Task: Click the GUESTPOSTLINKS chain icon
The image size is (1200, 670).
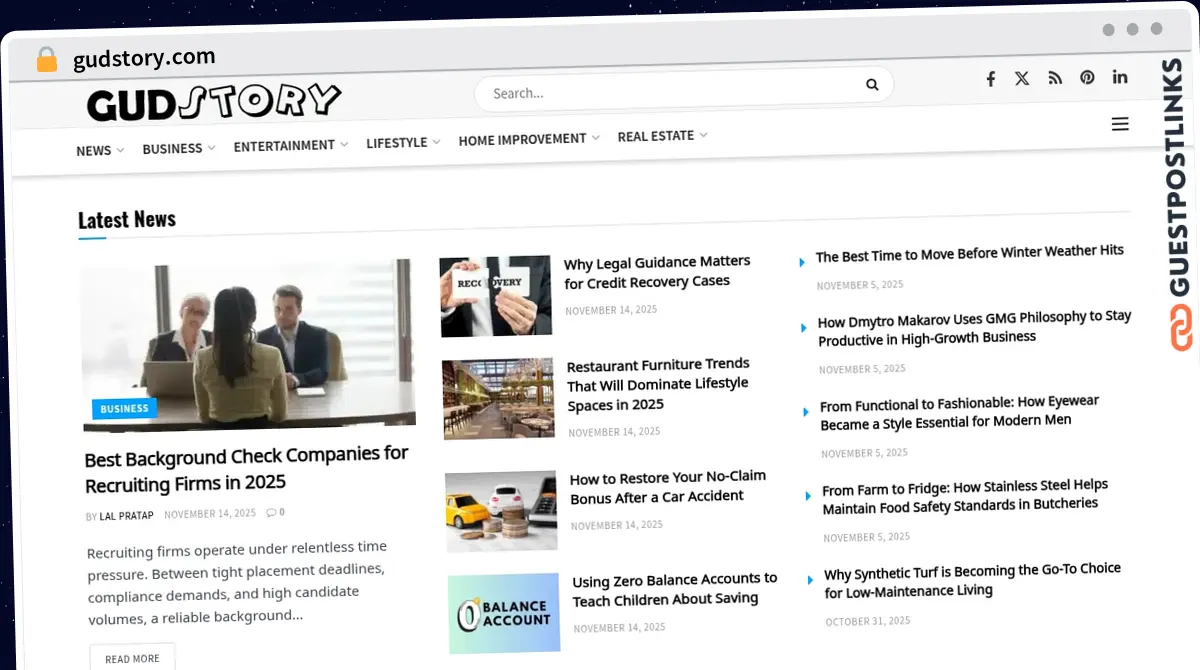Action: pos(1182,328)
